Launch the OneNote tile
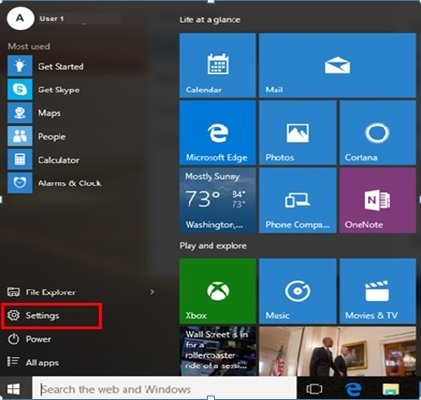Screen dimensions: 421x400 [378, 200]
